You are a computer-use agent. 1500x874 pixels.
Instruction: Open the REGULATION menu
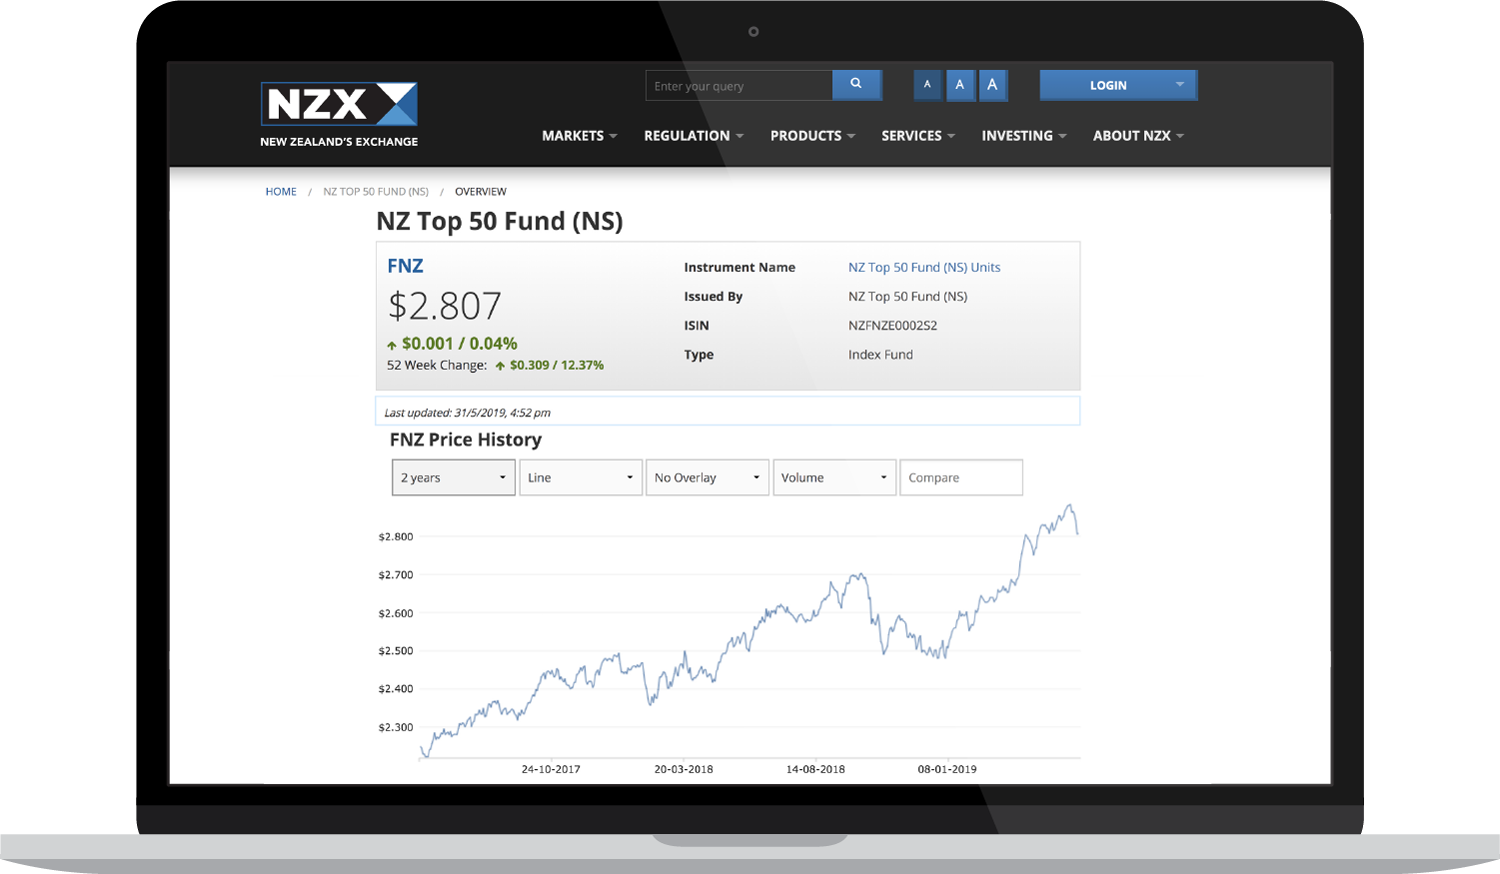coord(693,136)
